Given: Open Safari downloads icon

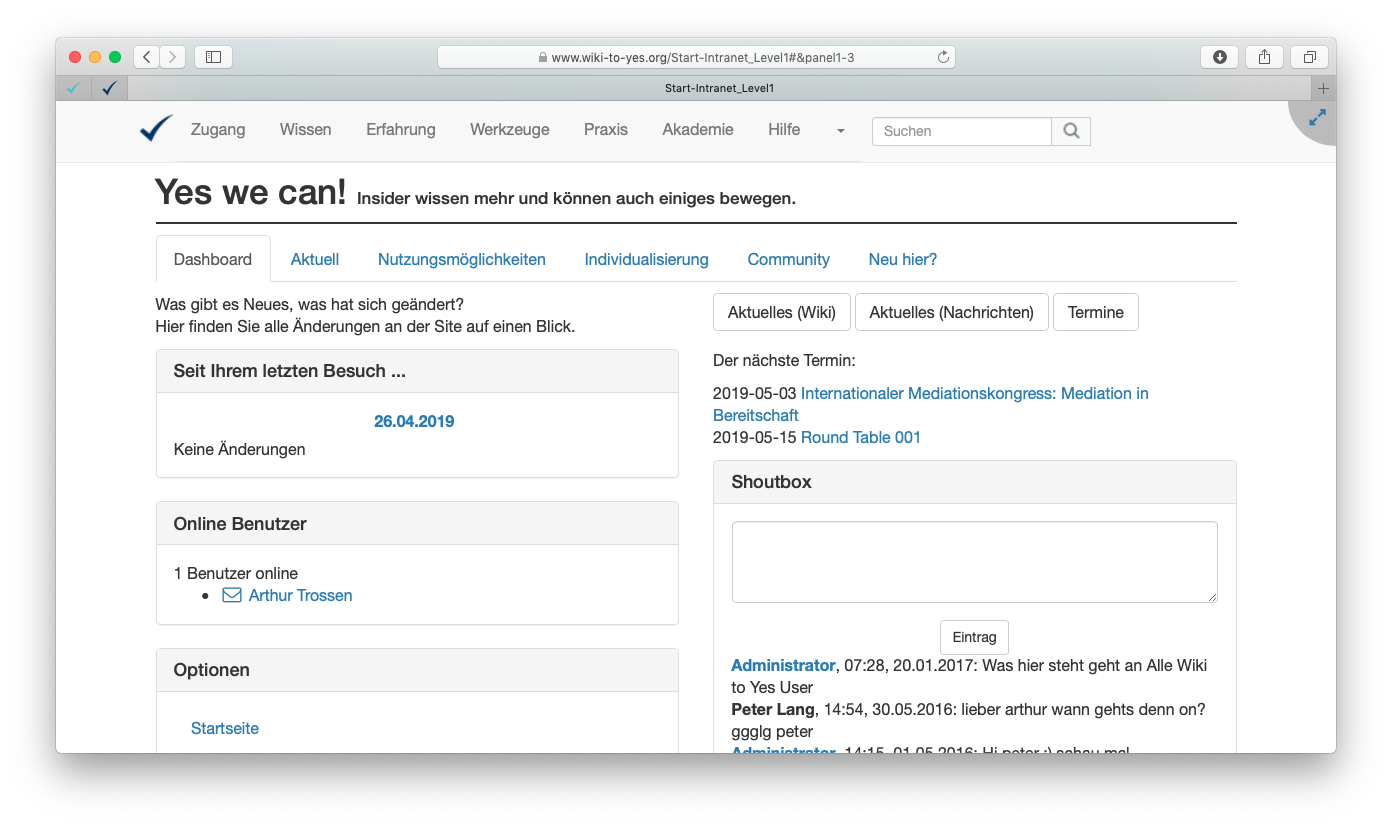Looking at the screenshot, I should (x=1219, y=57).
